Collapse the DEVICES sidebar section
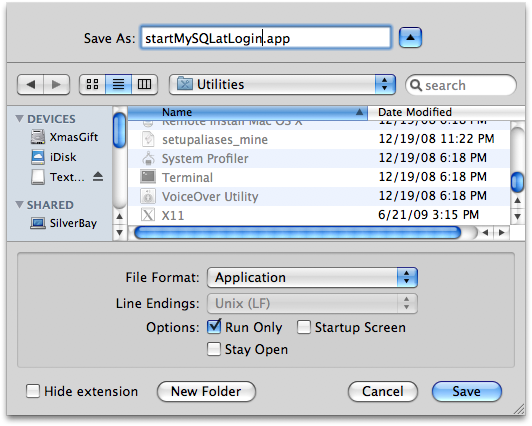Image resolution: width=532 pixels, height=426 pixels. coord(19,119)
